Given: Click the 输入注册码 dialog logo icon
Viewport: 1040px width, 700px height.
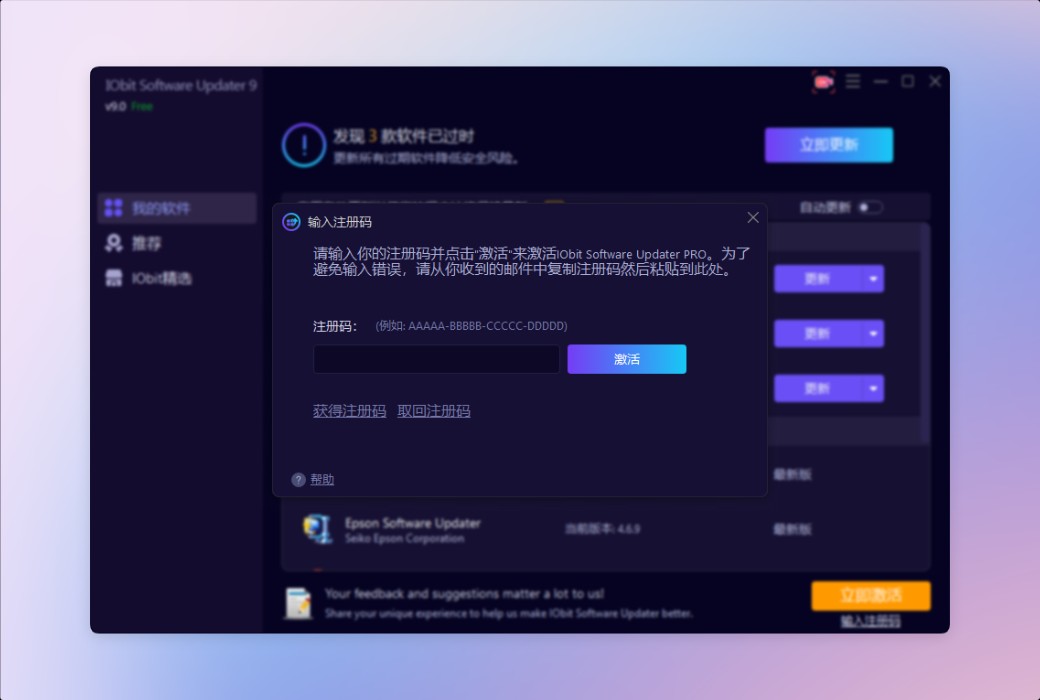Looking at the screenshot, I should point(291,222).
